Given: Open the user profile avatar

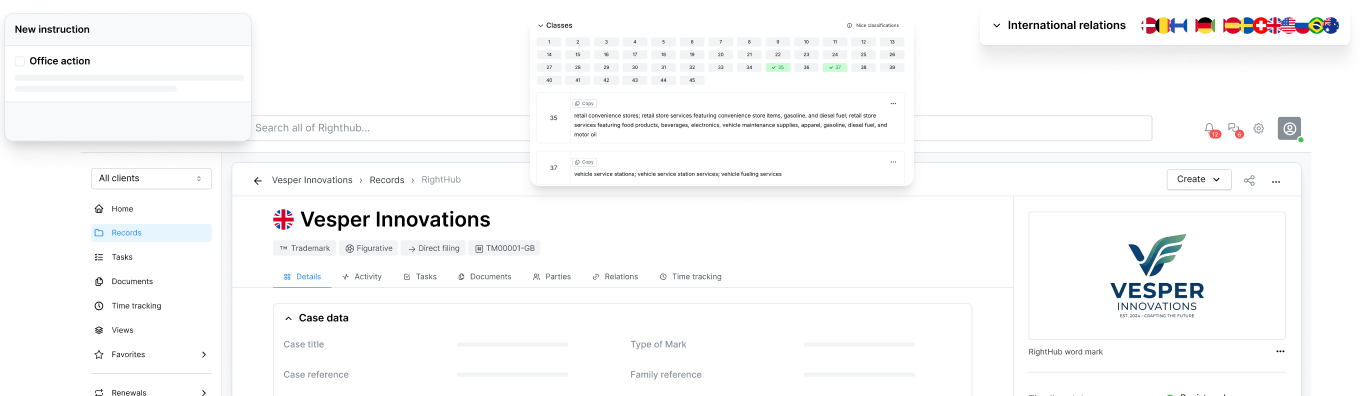Looking at the screenshot, I should (1289, 128).
